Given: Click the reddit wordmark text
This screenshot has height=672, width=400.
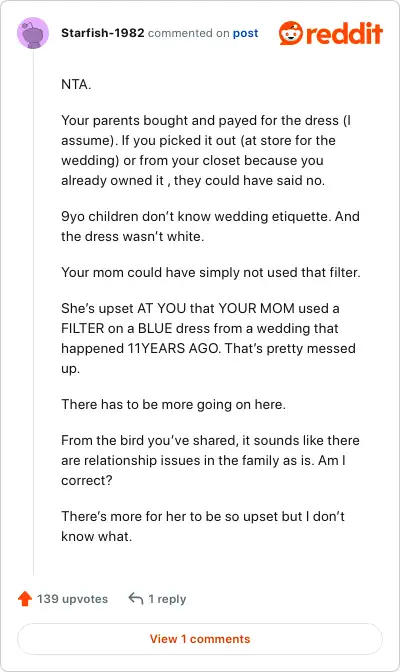Looking at the screenshot, I should [x=344, y=33].
